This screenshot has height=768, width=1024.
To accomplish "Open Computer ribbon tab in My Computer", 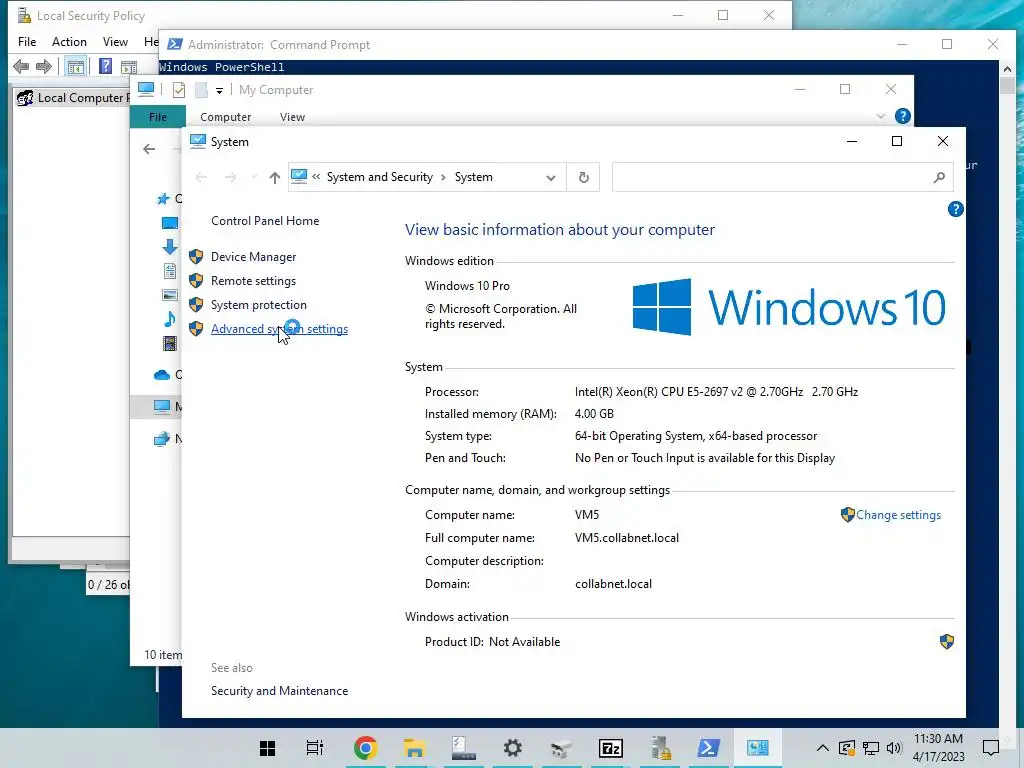I will [x=225, y=117].
